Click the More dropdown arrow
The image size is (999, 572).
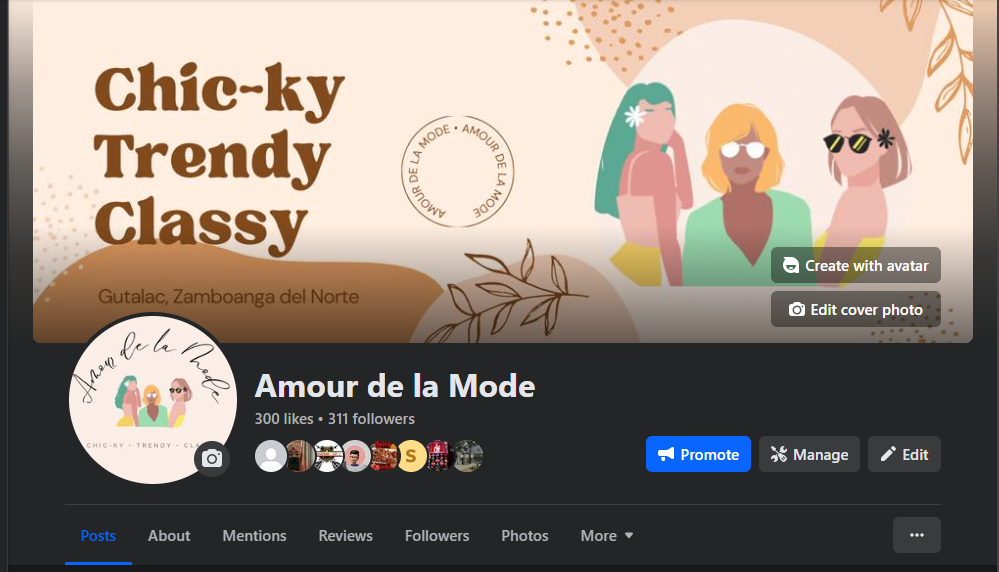pyautogui.click(x=629, y=536)
